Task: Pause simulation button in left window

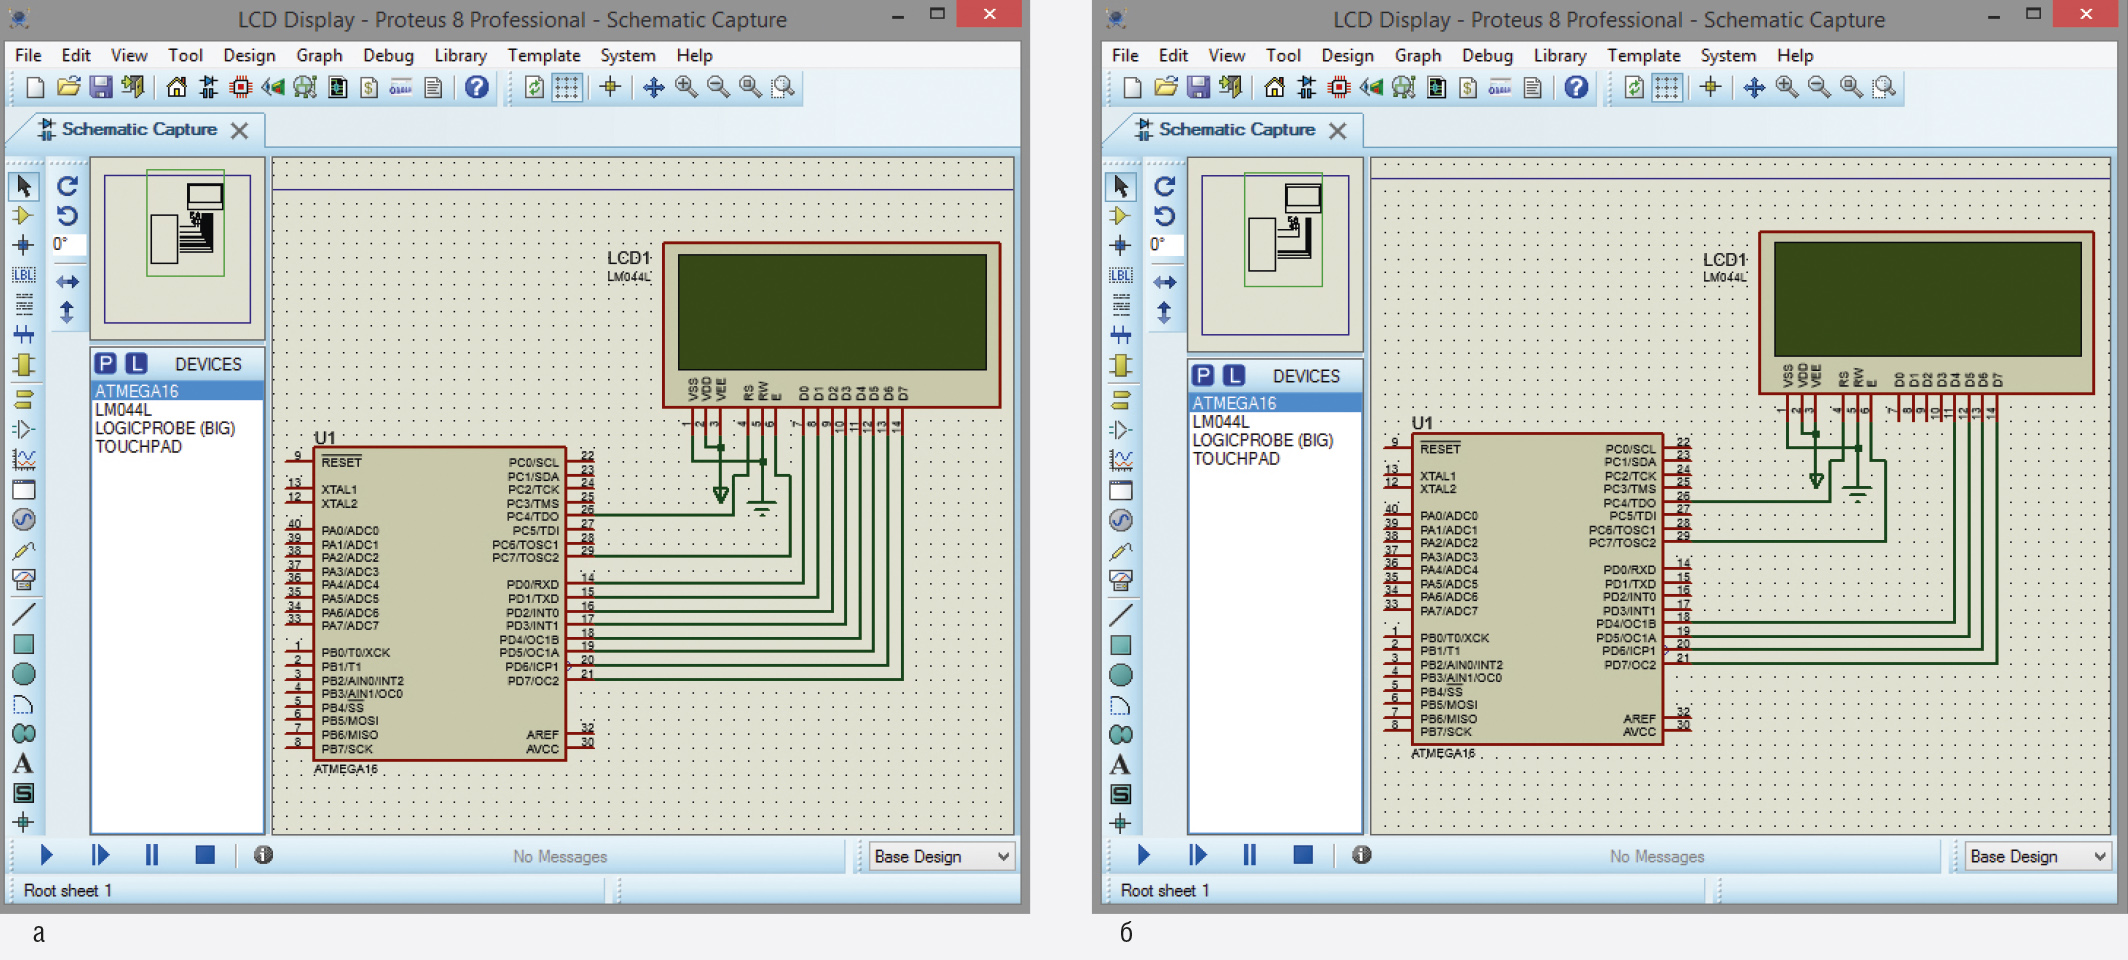Action: [152, 855]
